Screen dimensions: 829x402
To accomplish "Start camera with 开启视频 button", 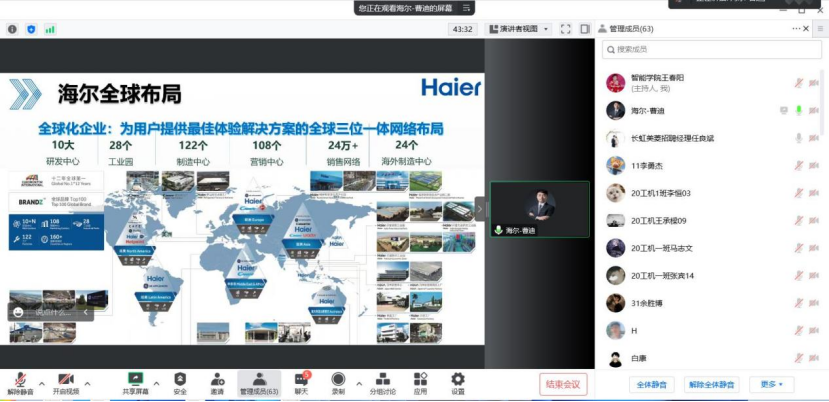I will 66,385.
